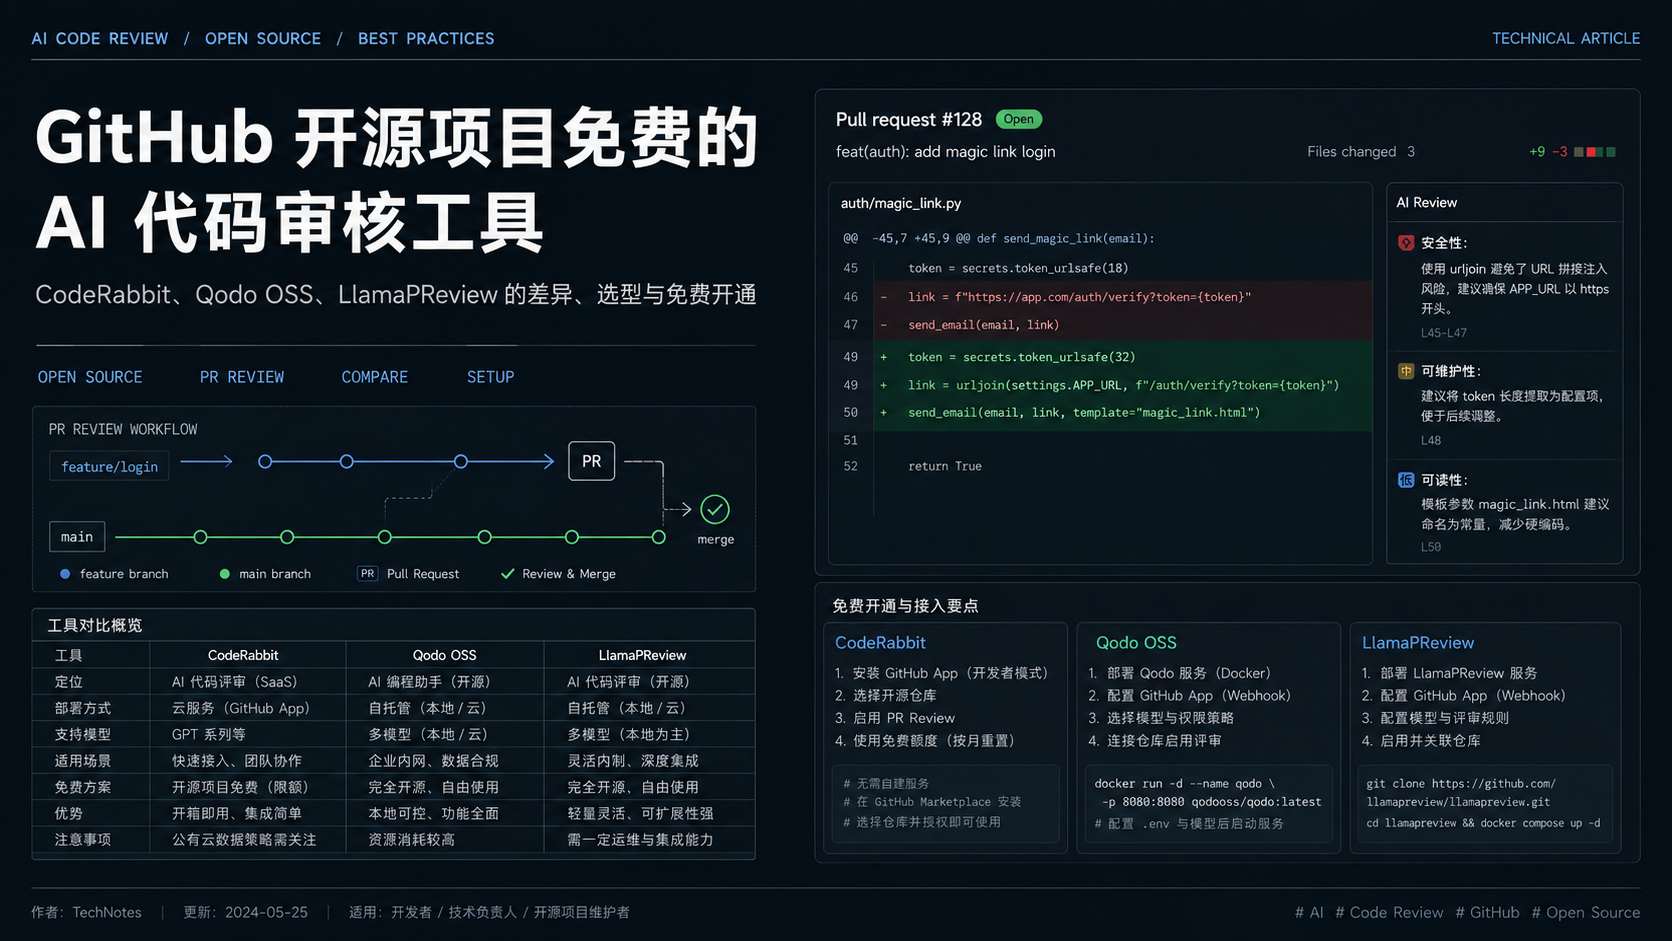The image size is (1672, 941).
Task: Open the SETUP tab
Action: point(491,377)
